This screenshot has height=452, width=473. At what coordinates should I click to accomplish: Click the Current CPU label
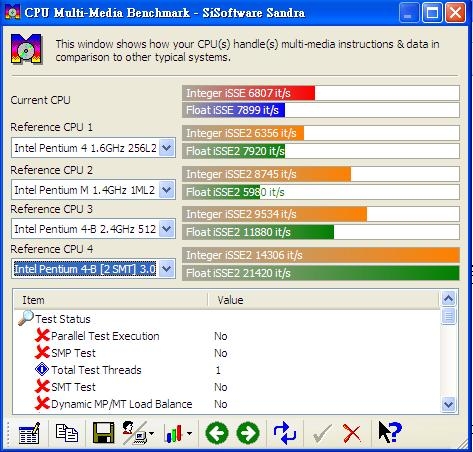click(x=40, y=100)
